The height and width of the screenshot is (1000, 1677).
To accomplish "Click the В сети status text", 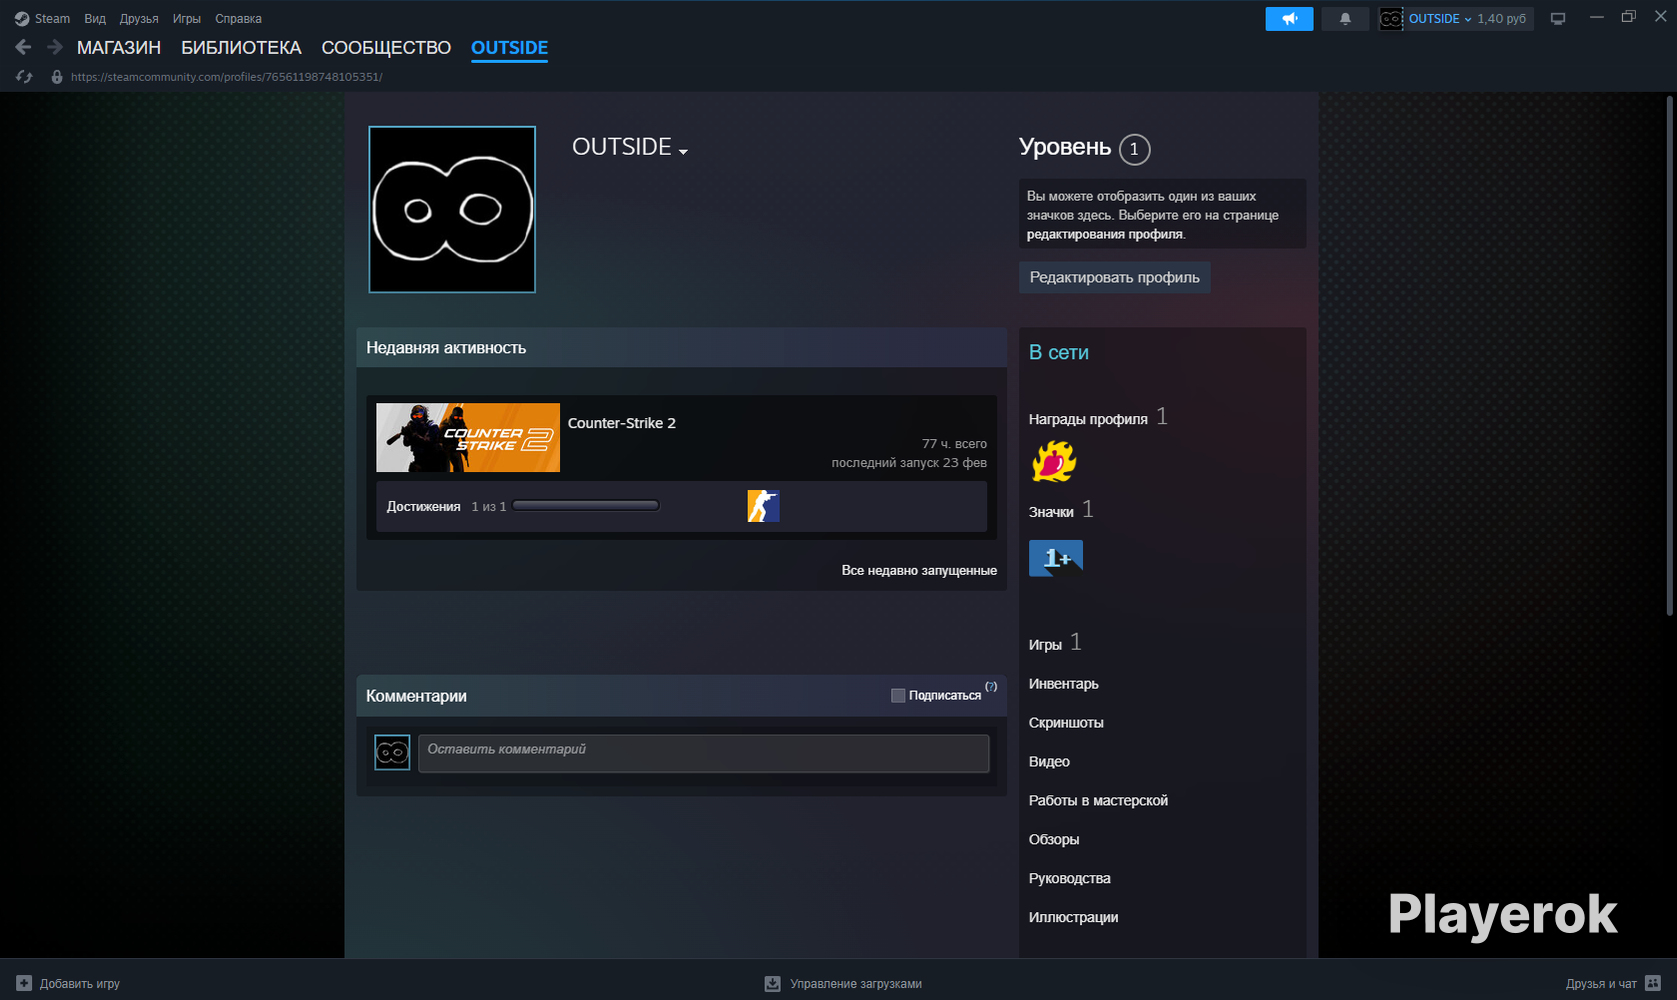I will pos(1059,353).
